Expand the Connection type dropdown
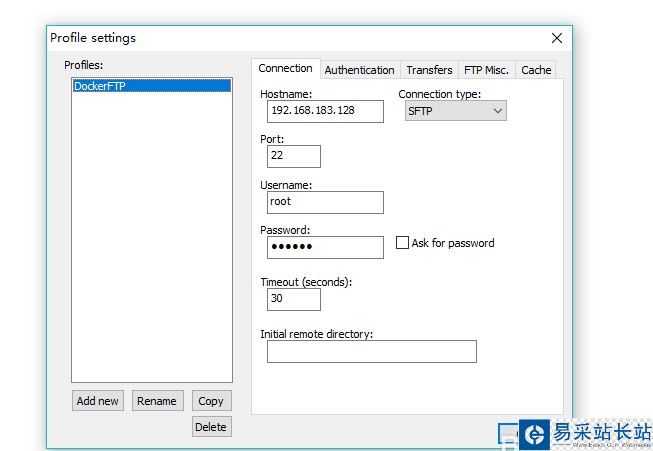The width and height of the screenshot is (653, 451). (x=456, y=111)
